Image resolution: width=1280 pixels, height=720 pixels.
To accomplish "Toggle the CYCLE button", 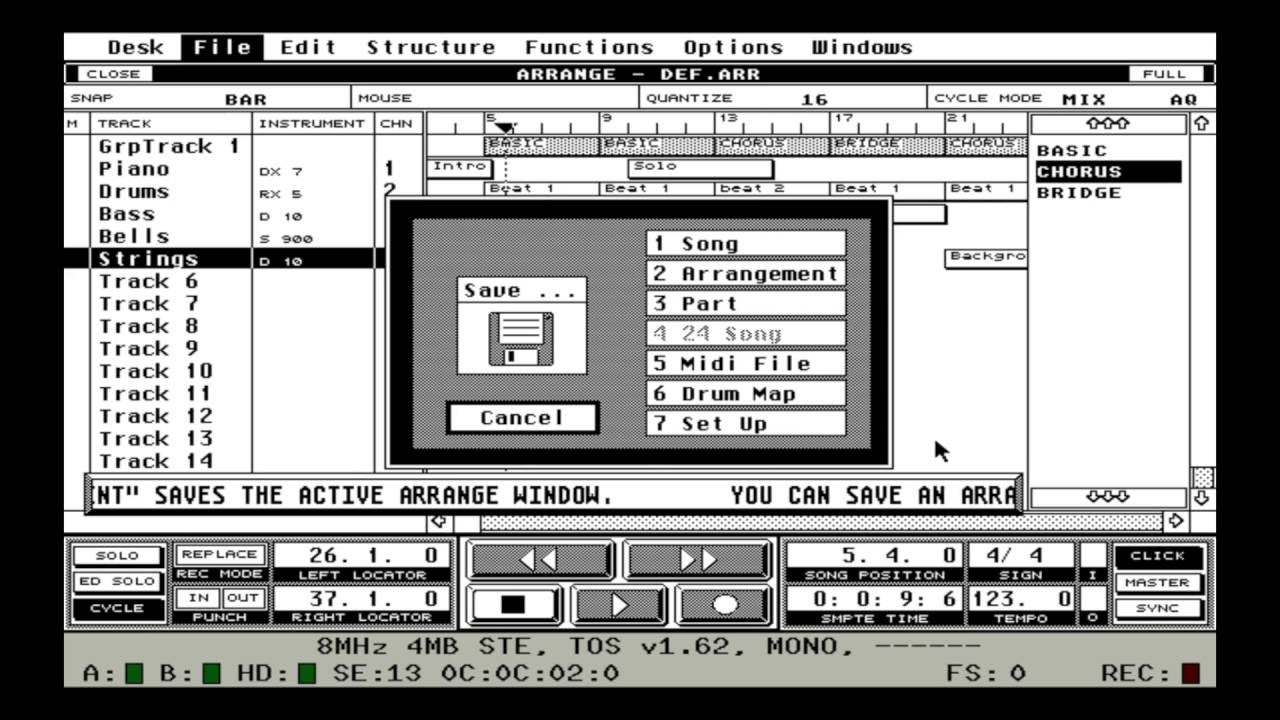I will click(x=118, y=609).
